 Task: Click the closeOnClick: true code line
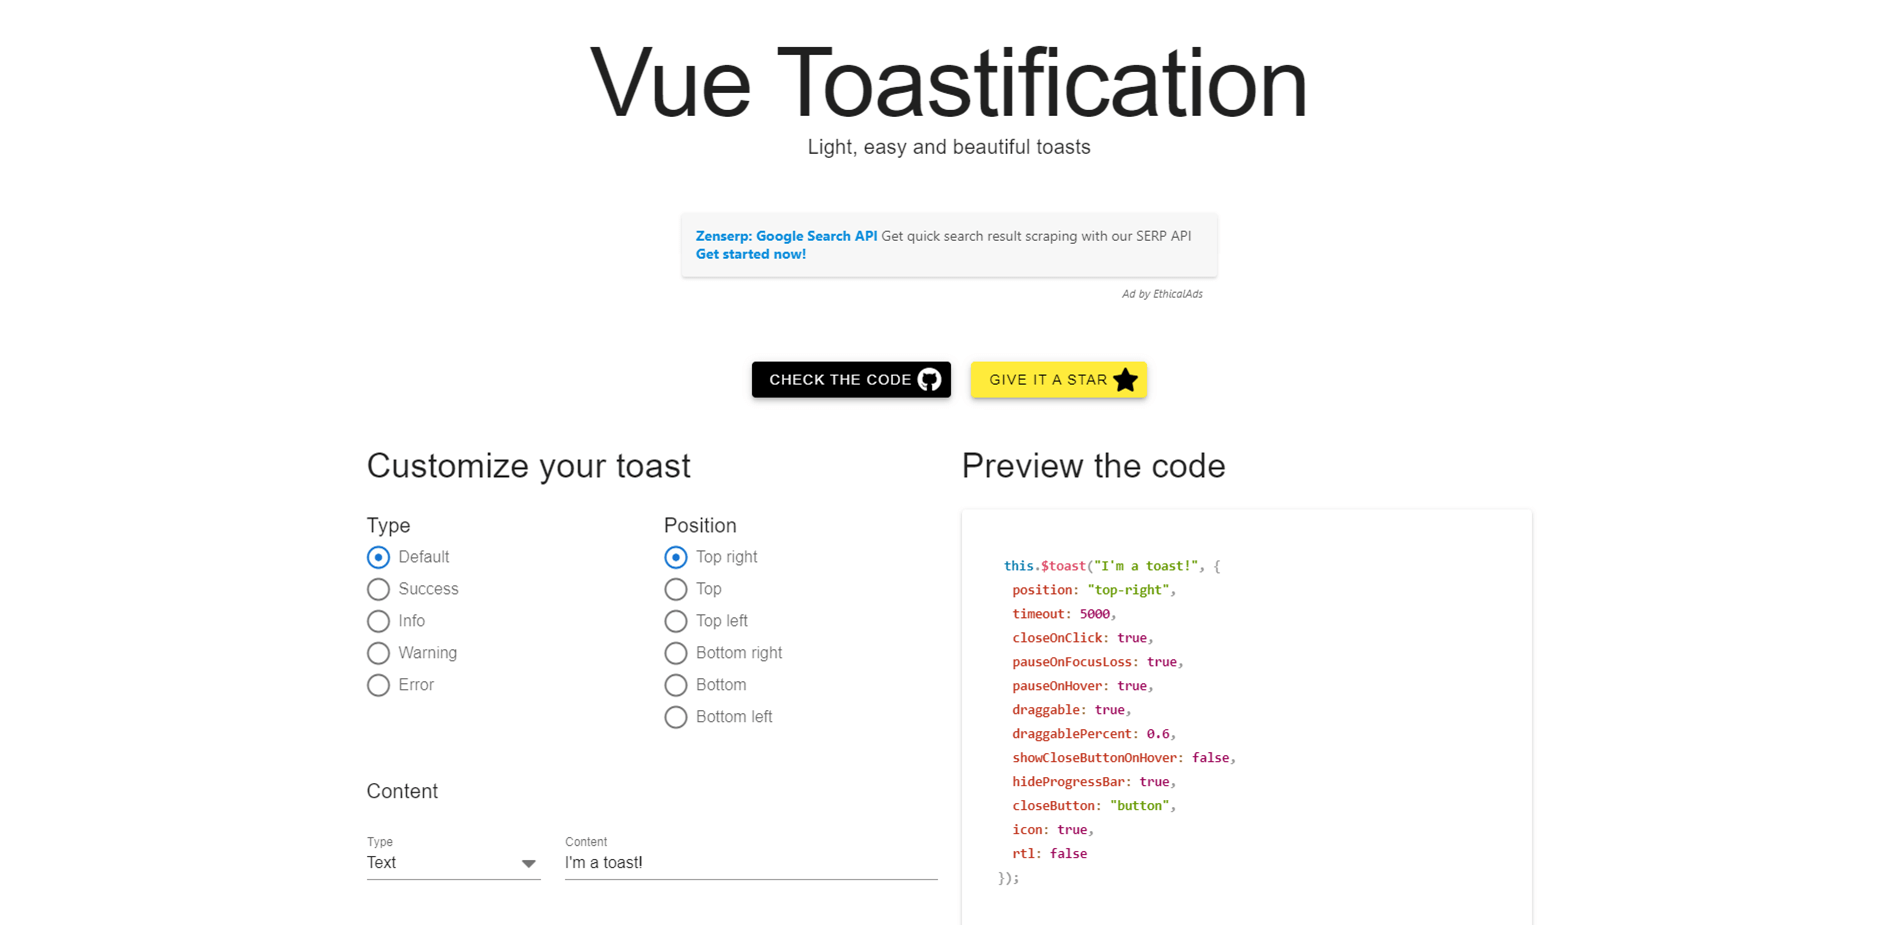point(1083,638)
